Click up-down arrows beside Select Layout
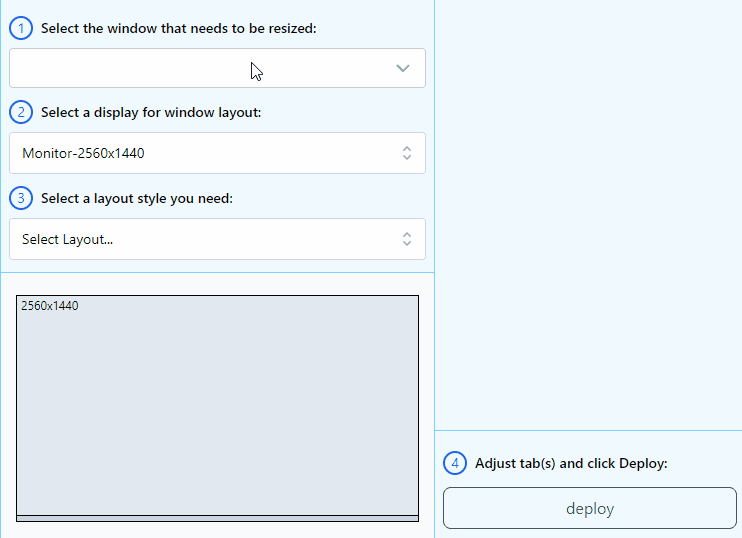Screen dimensions: 742x538 point(407,239)
